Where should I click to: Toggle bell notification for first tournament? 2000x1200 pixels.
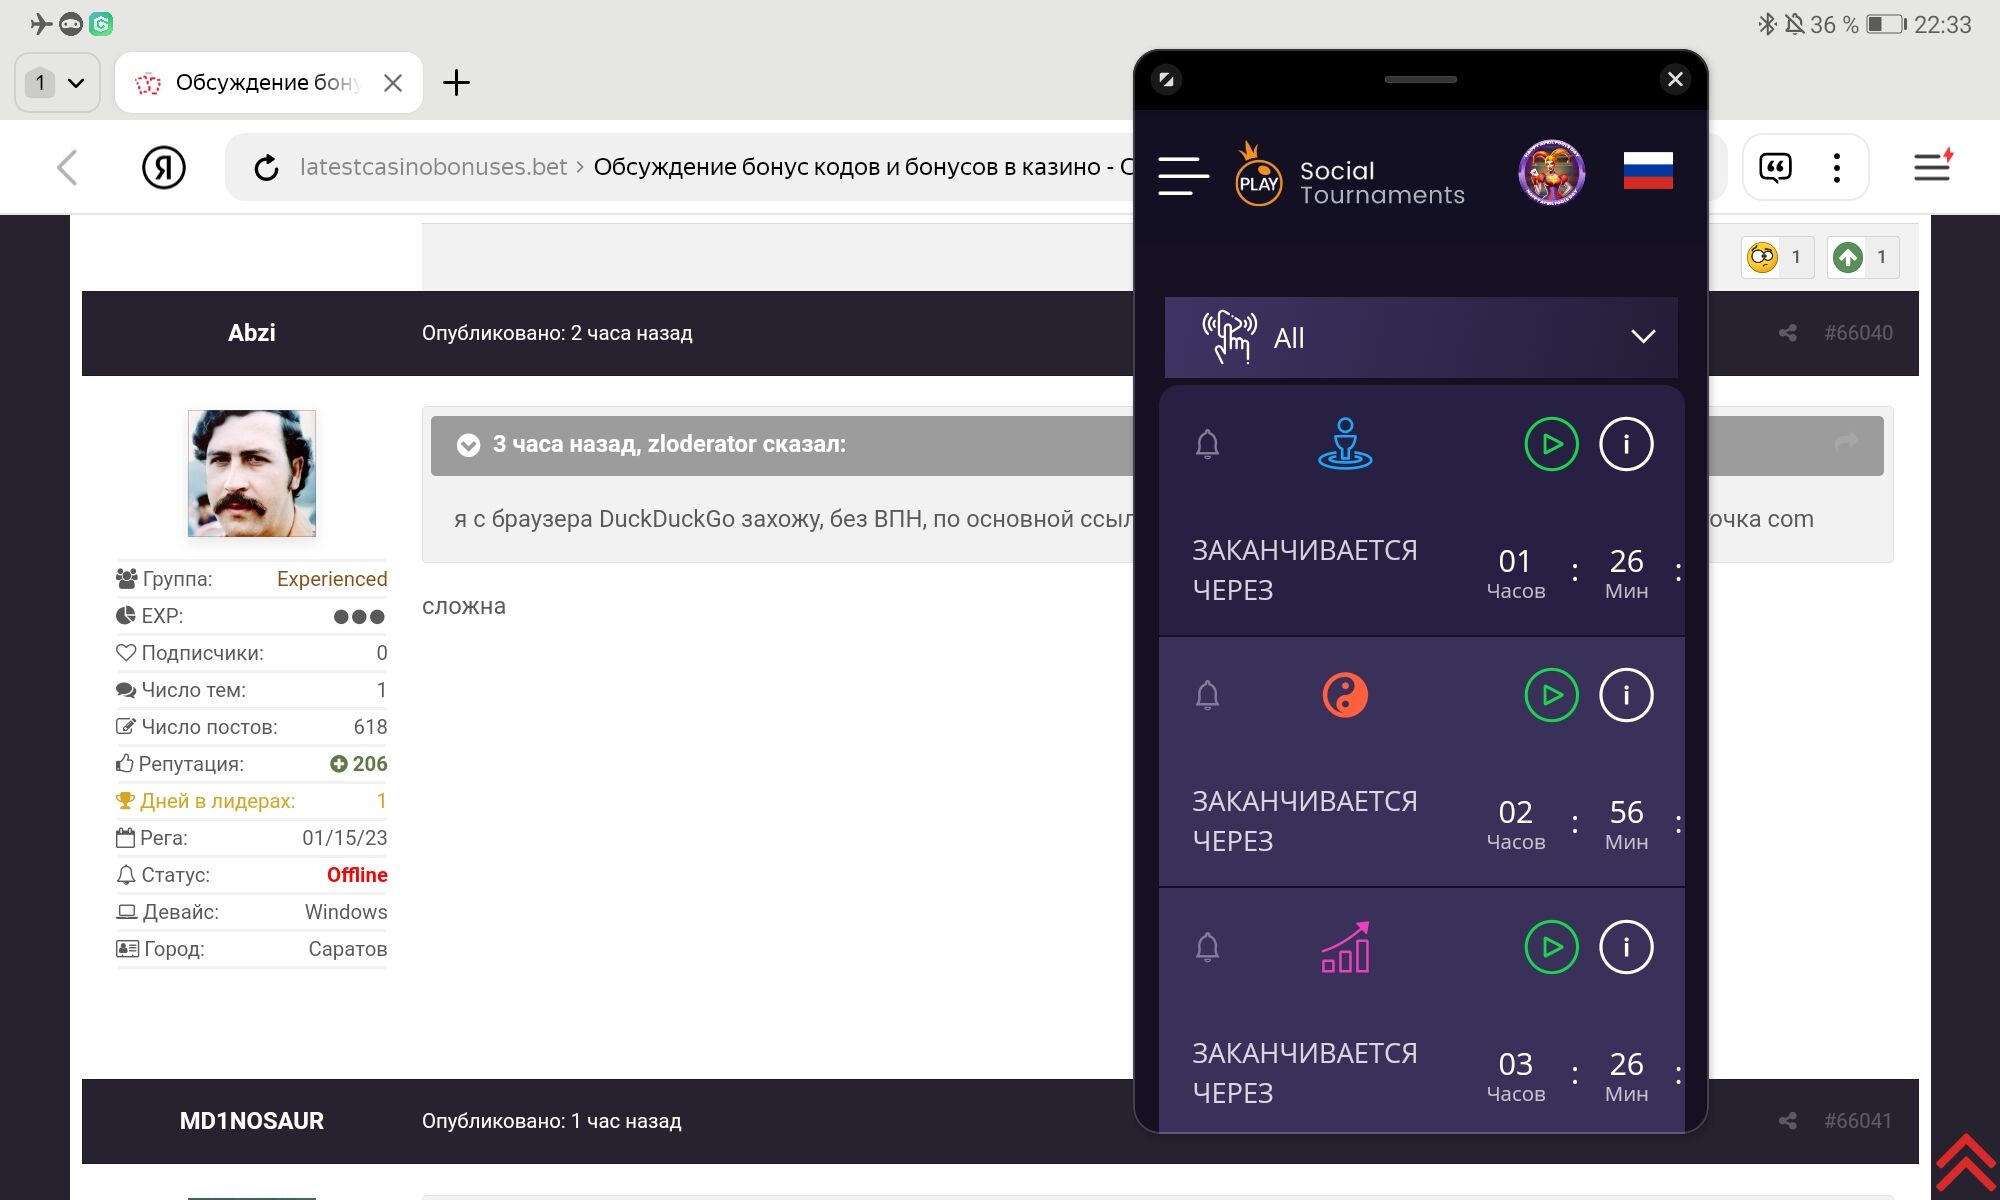pos(1207,444)
